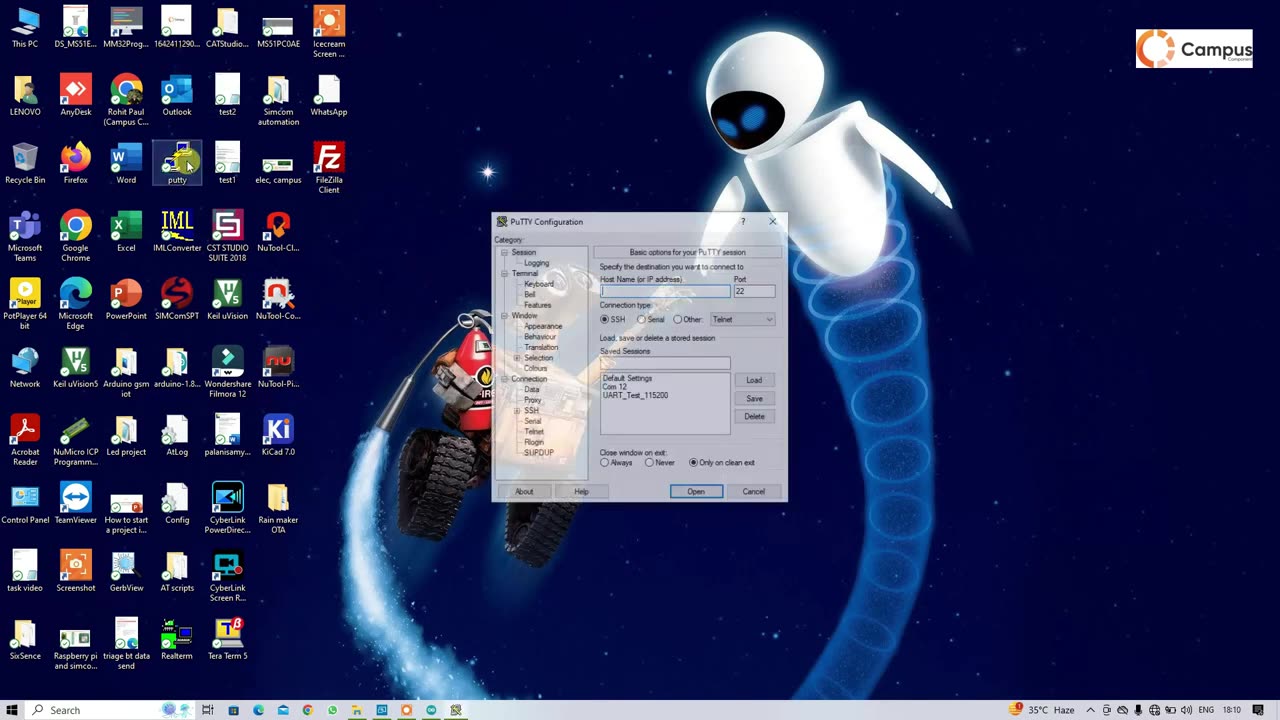Open the IMLConverter desktop icon
Viewport: 1280px width, 720px height.
tap(177, 231)
